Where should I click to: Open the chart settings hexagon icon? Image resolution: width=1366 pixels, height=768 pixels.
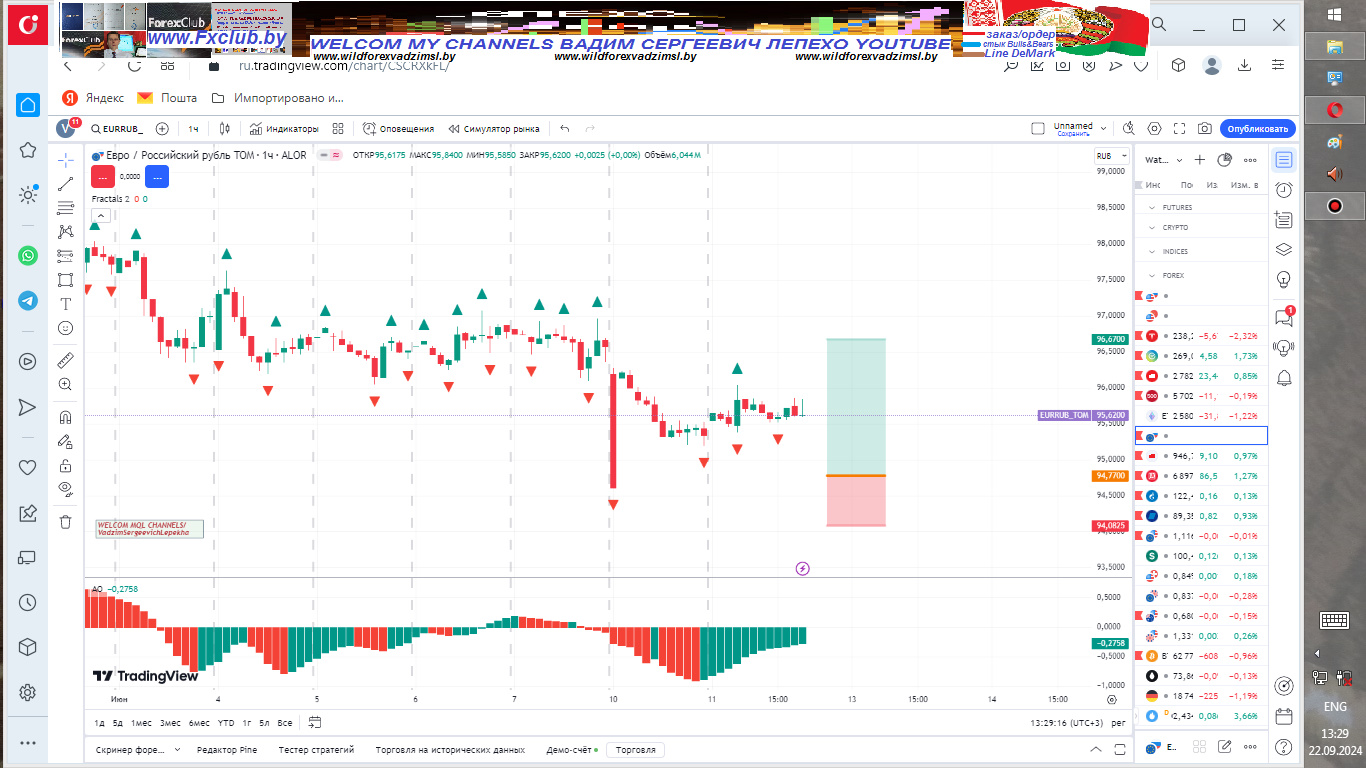click(x=1155, y=129)
